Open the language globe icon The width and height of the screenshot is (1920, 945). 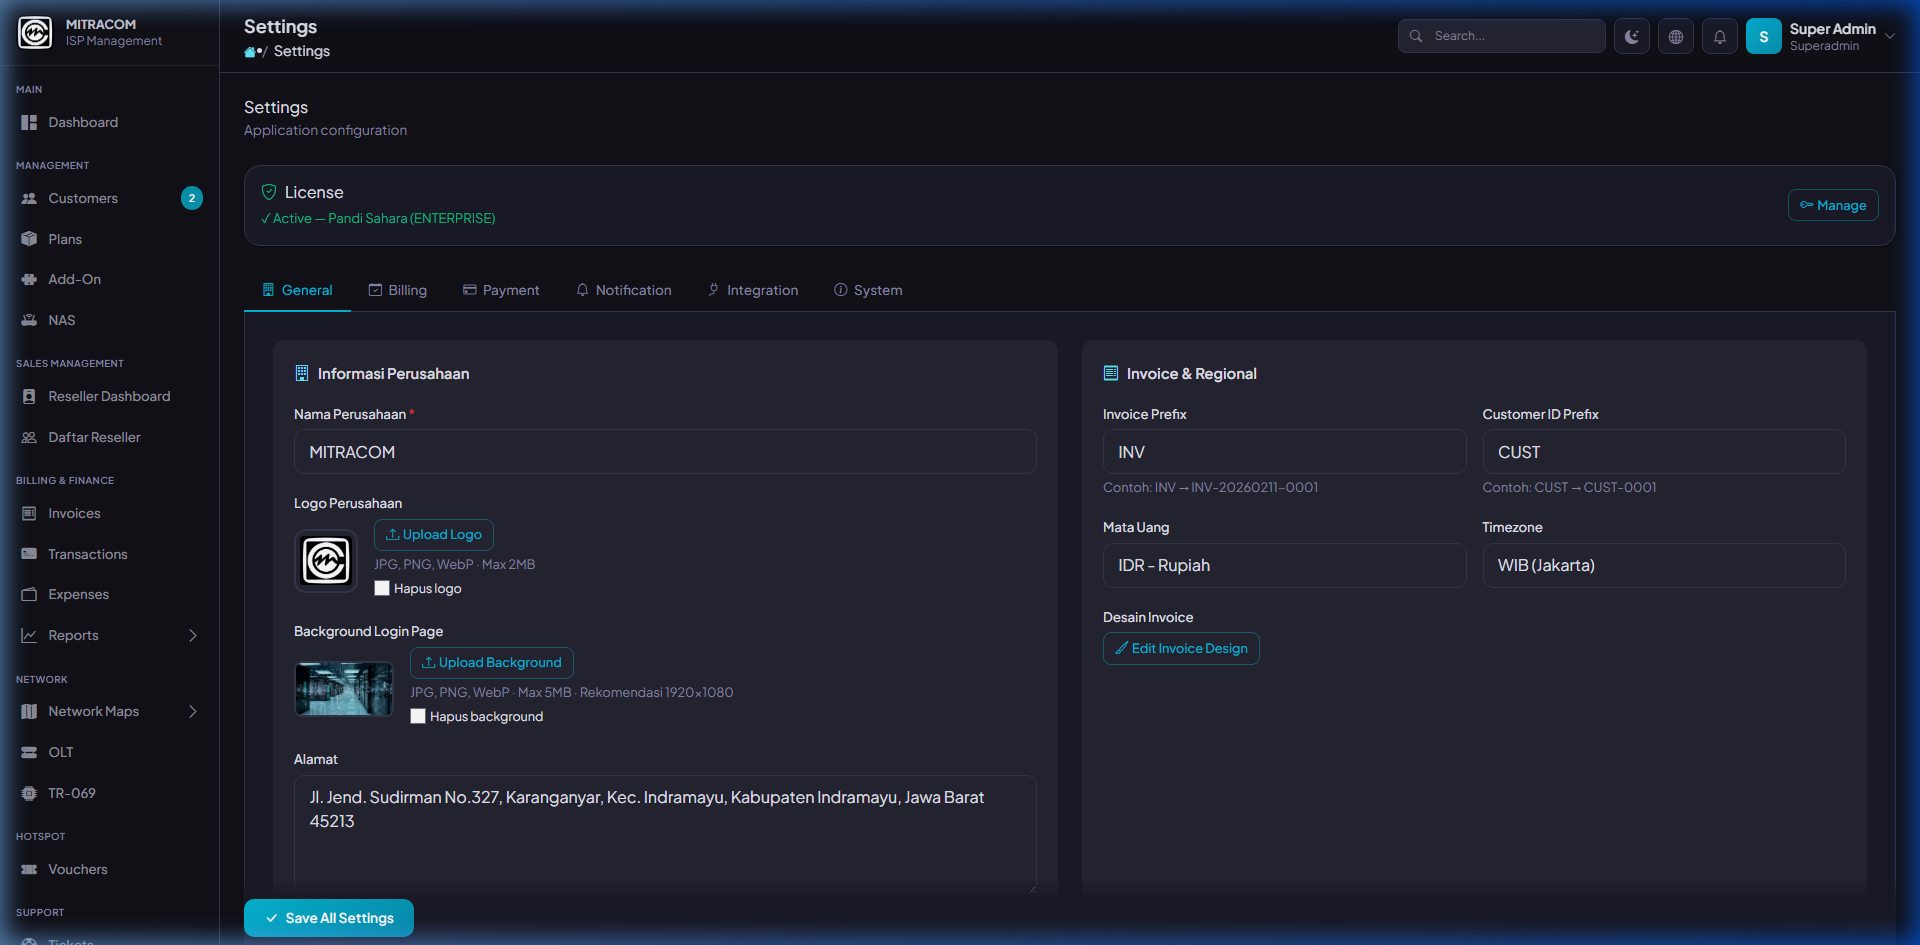(1675, 37)
